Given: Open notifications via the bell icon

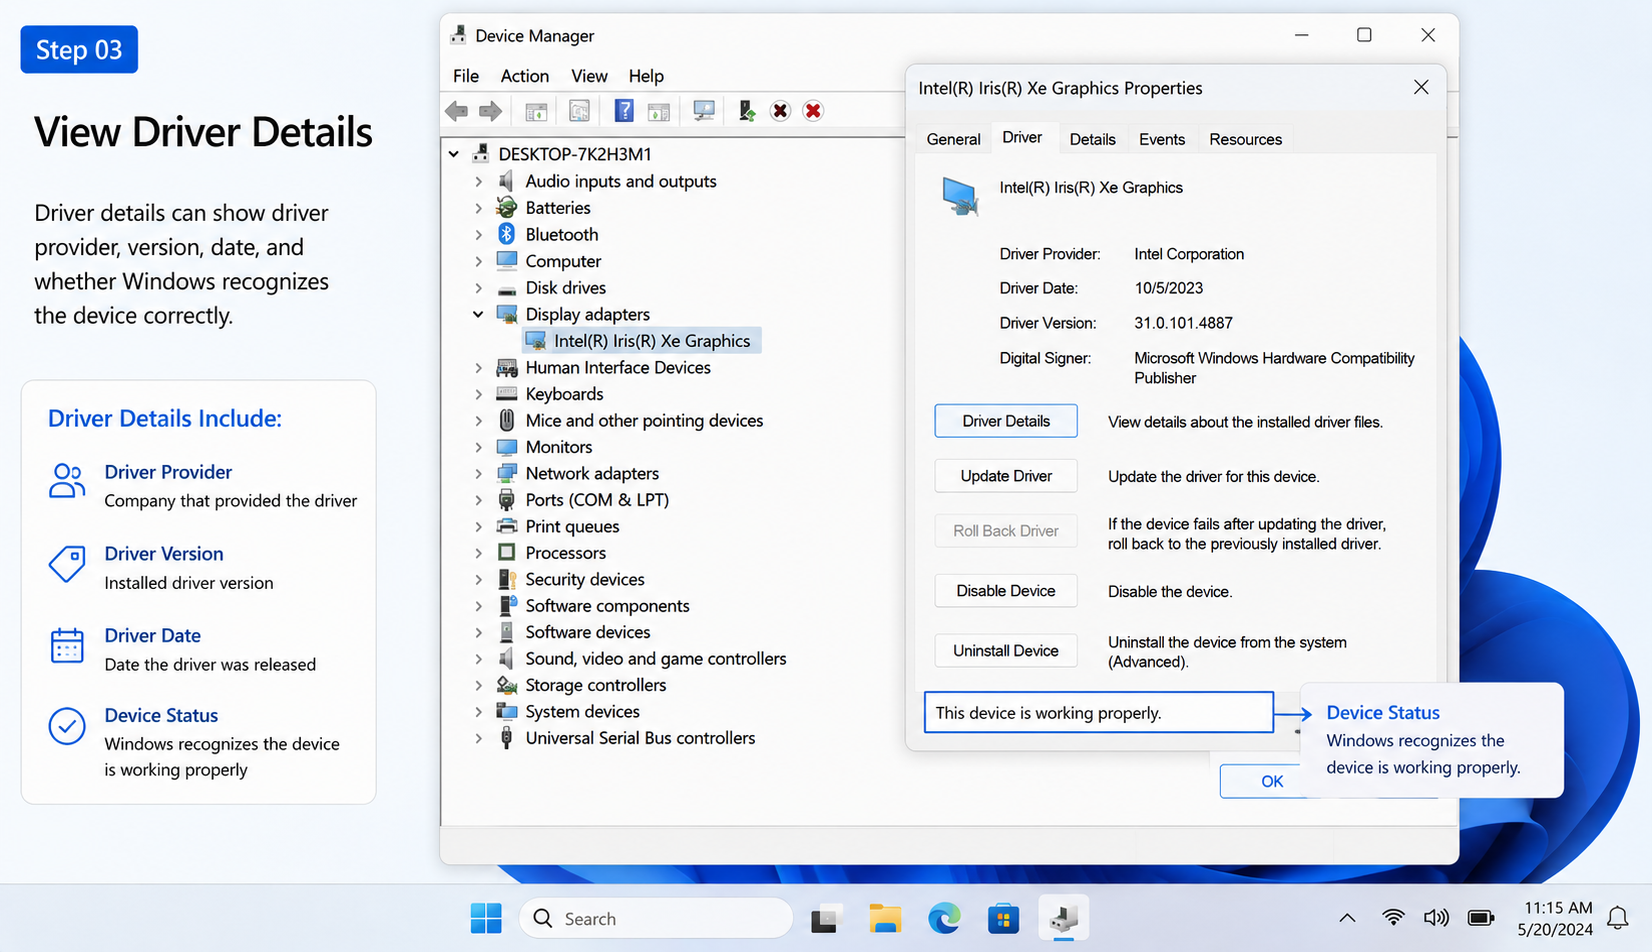Looking at the screenshot, I should tap(1617, 917).
